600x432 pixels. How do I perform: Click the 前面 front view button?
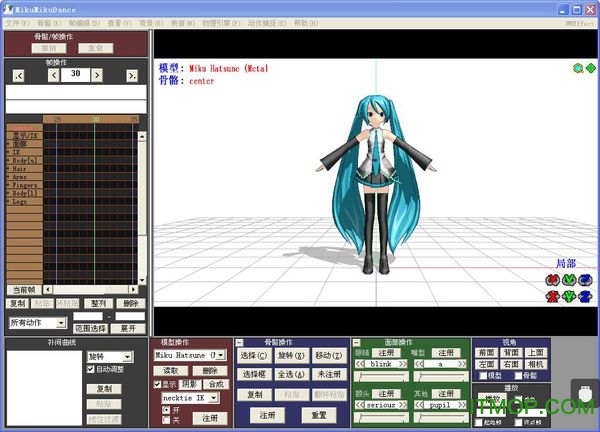487,352
